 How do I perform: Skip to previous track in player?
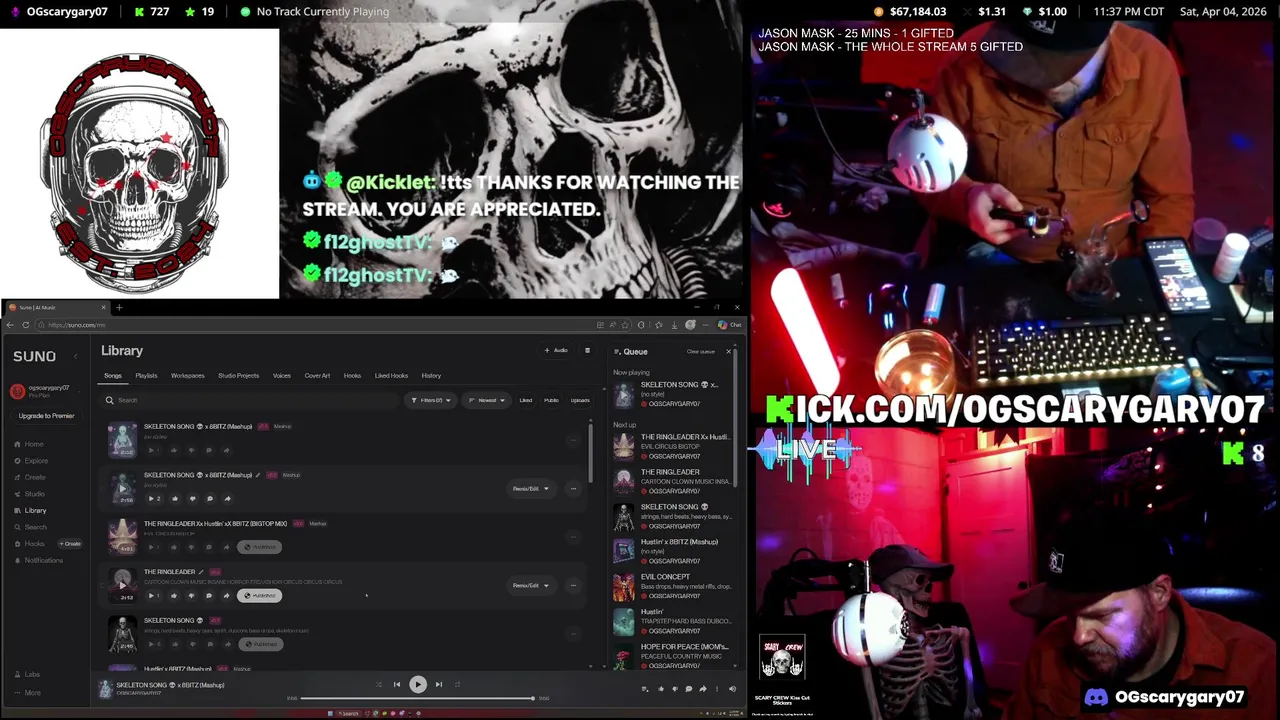[397, 685]
